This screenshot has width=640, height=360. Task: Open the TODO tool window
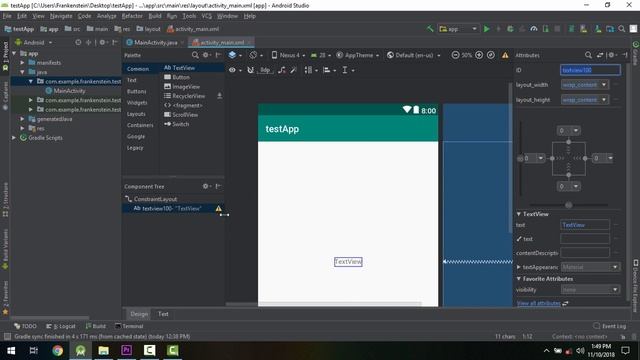click(x=25, y=326)
